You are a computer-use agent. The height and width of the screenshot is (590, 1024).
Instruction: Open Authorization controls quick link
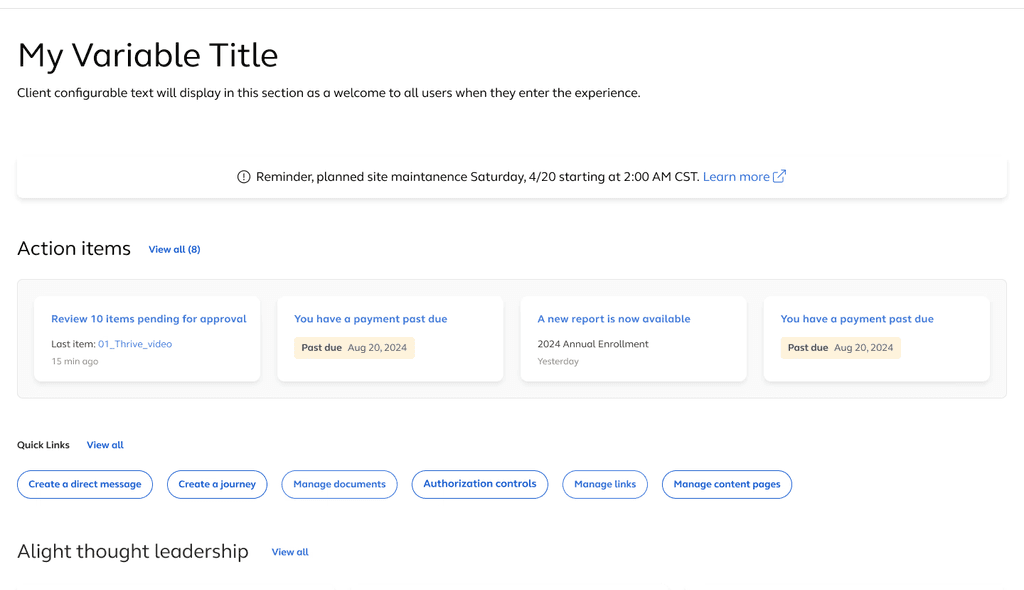pos(479,484)
